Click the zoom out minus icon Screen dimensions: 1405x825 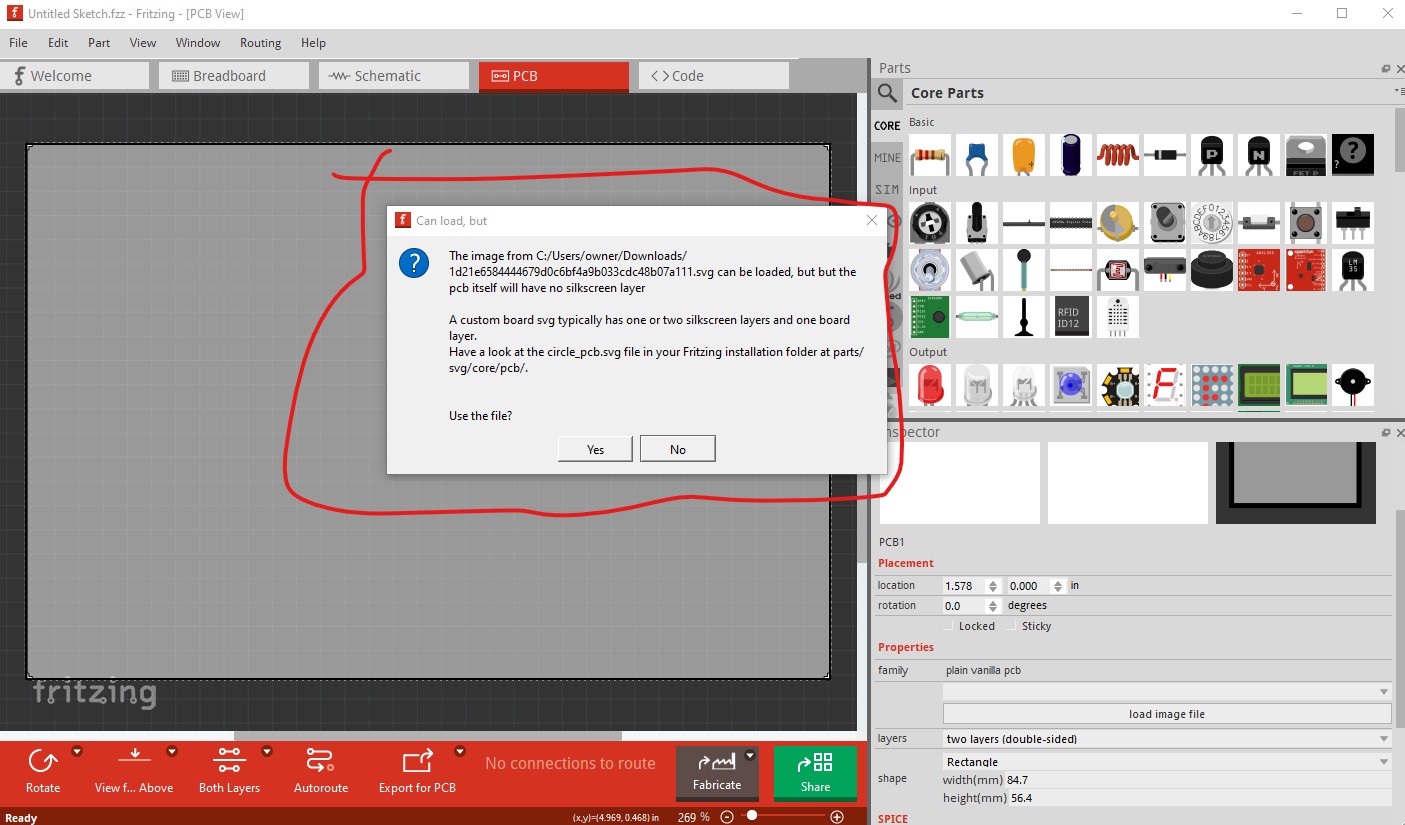tap(727, 817)
